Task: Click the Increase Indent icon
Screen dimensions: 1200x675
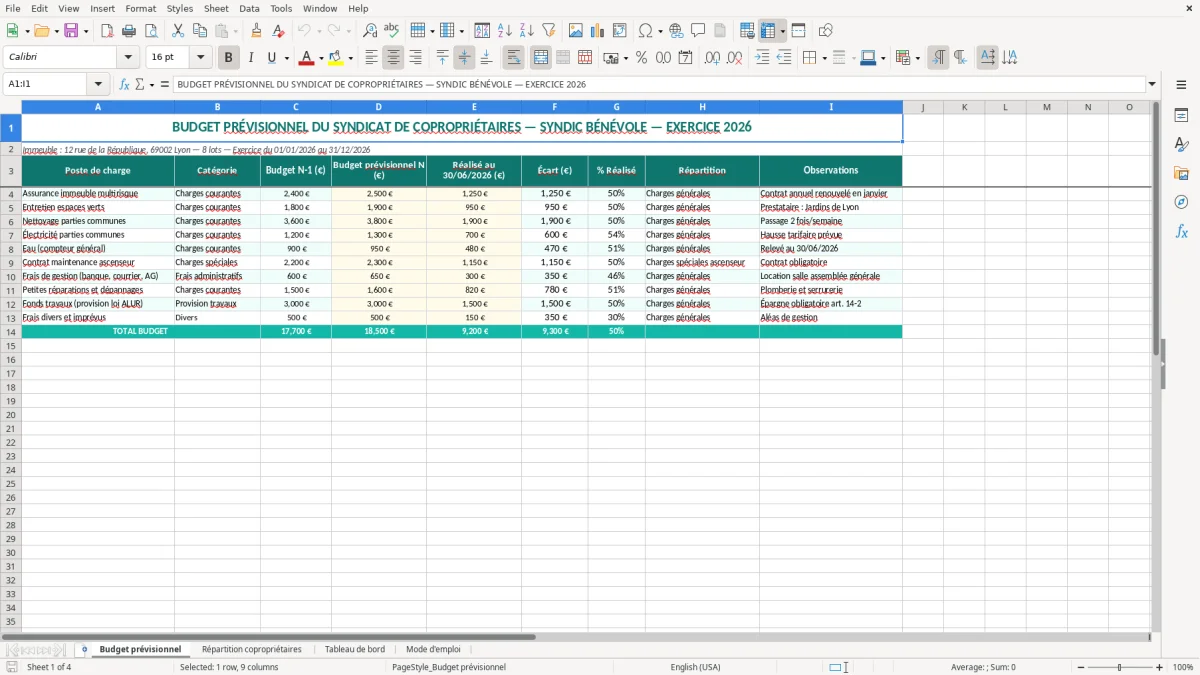Action: click(x=762, y=58)
